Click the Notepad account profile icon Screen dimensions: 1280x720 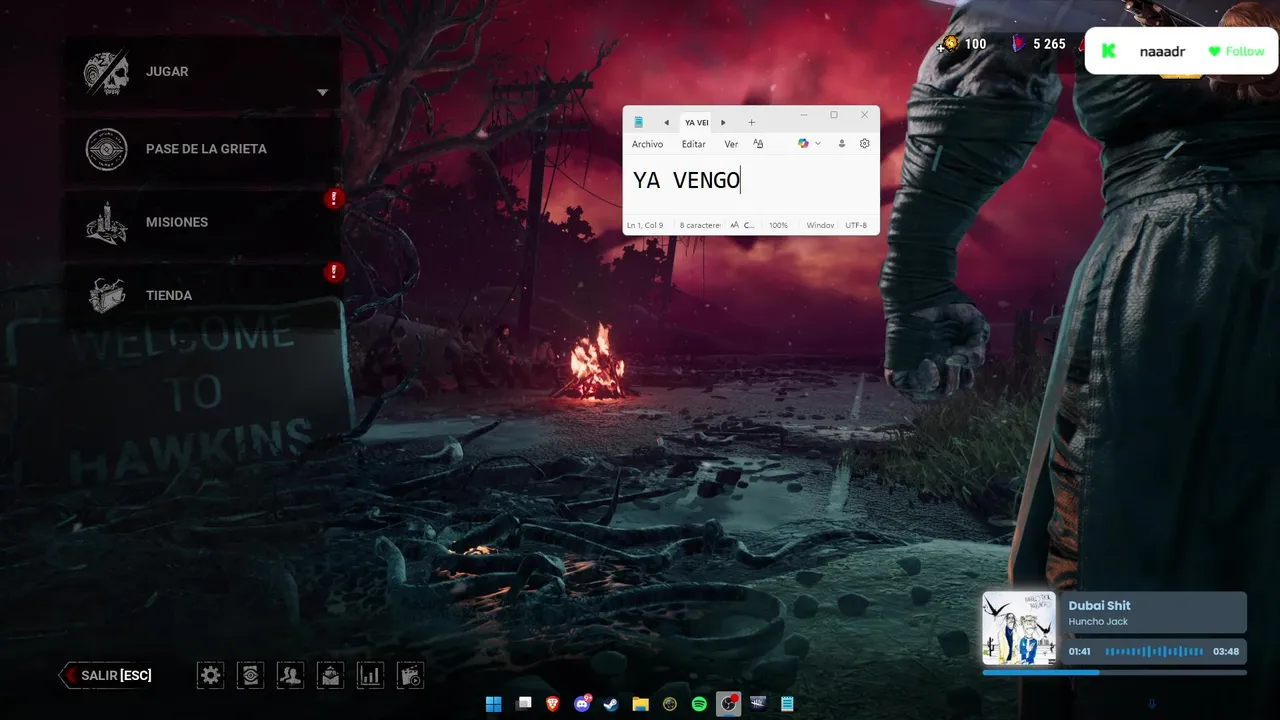tap(842, 144)
